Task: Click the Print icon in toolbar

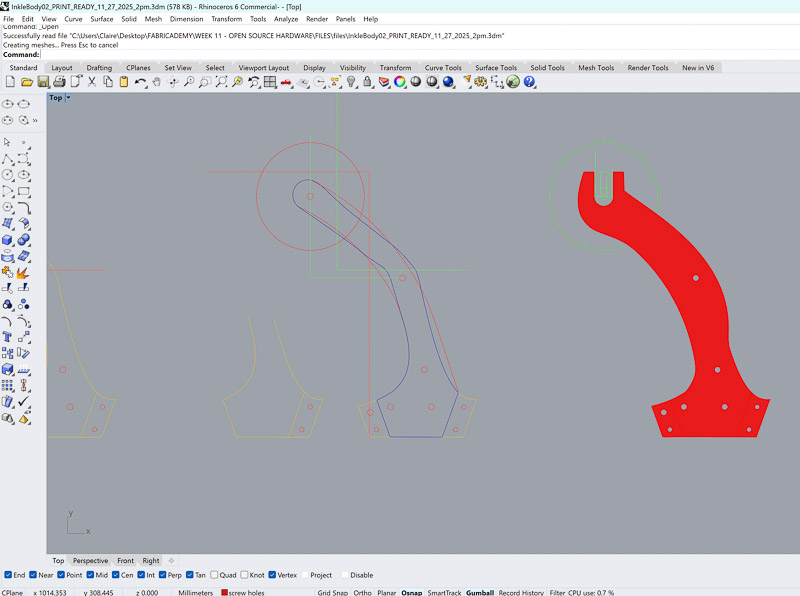Action: 59,81
